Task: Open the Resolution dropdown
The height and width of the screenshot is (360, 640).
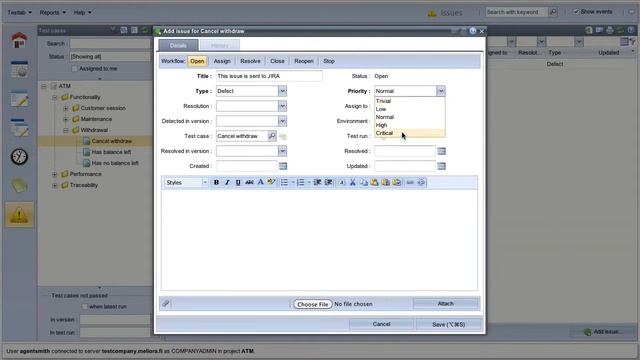Action: 282,106
